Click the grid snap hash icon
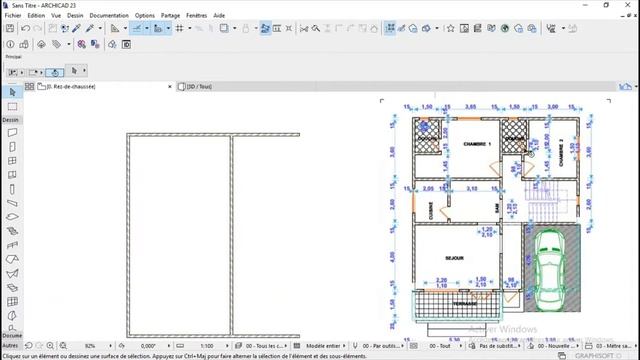640x360 pixels. tap(179, 28)
